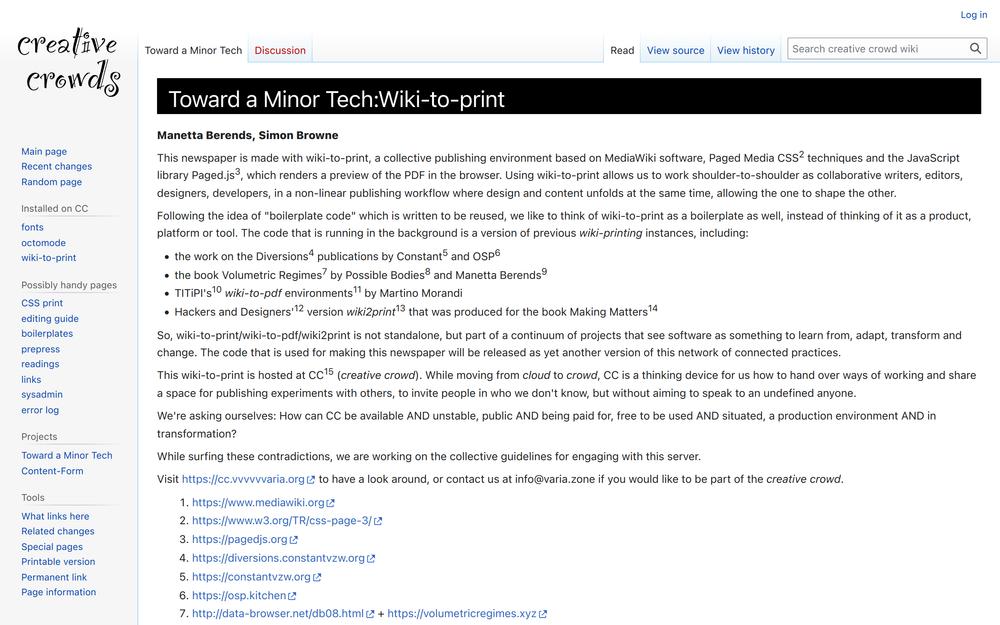Screen dimensions: 1000x625
Task: Open the View source tab
Action: pos(675,50)
